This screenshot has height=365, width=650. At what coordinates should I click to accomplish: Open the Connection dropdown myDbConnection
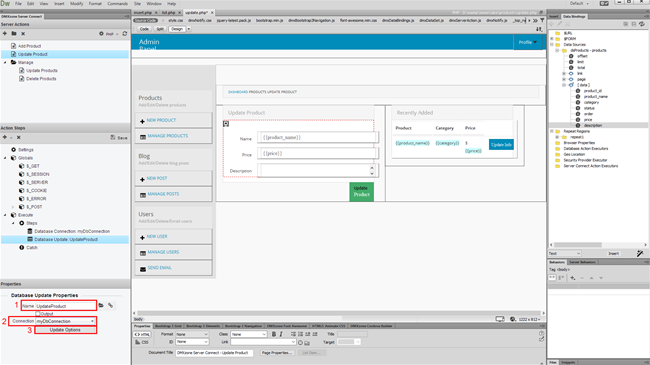coord(65,321)
